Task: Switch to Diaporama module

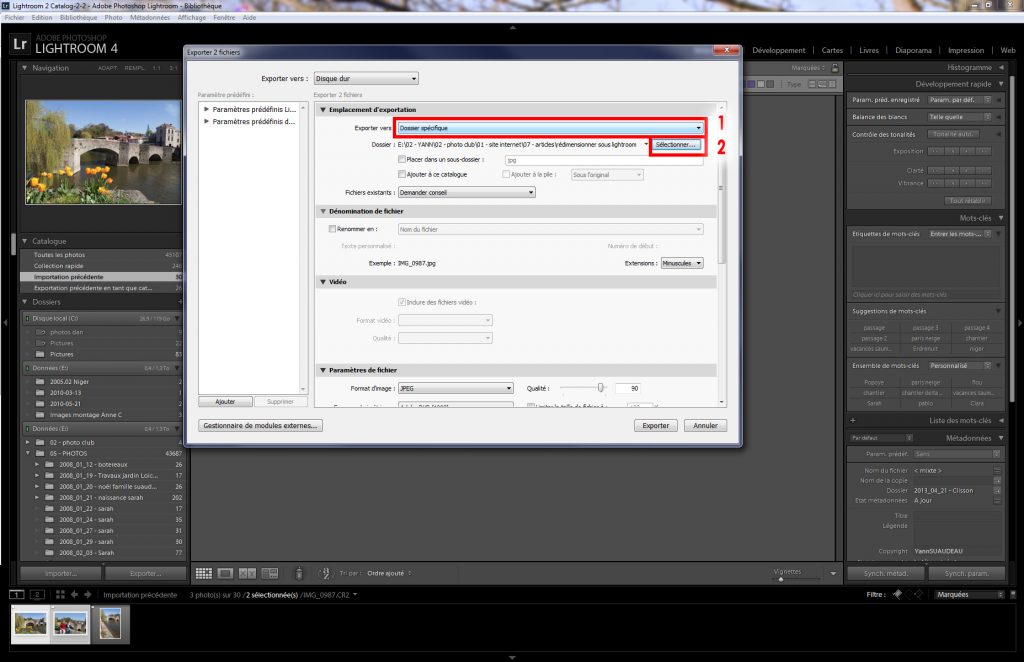Action: click(x=913, y=50)
